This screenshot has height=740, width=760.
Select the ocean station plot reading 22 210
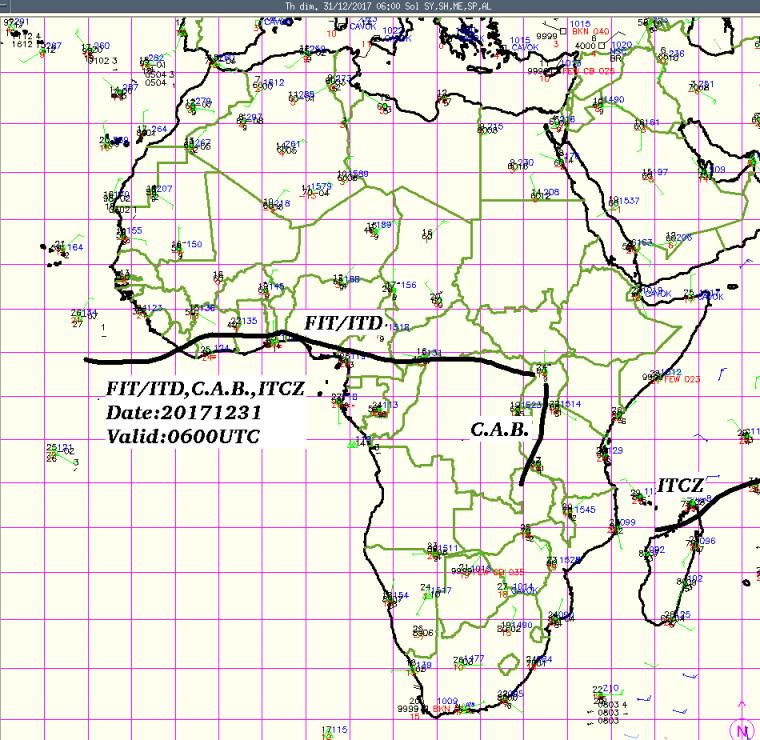[x=607, y=689]
